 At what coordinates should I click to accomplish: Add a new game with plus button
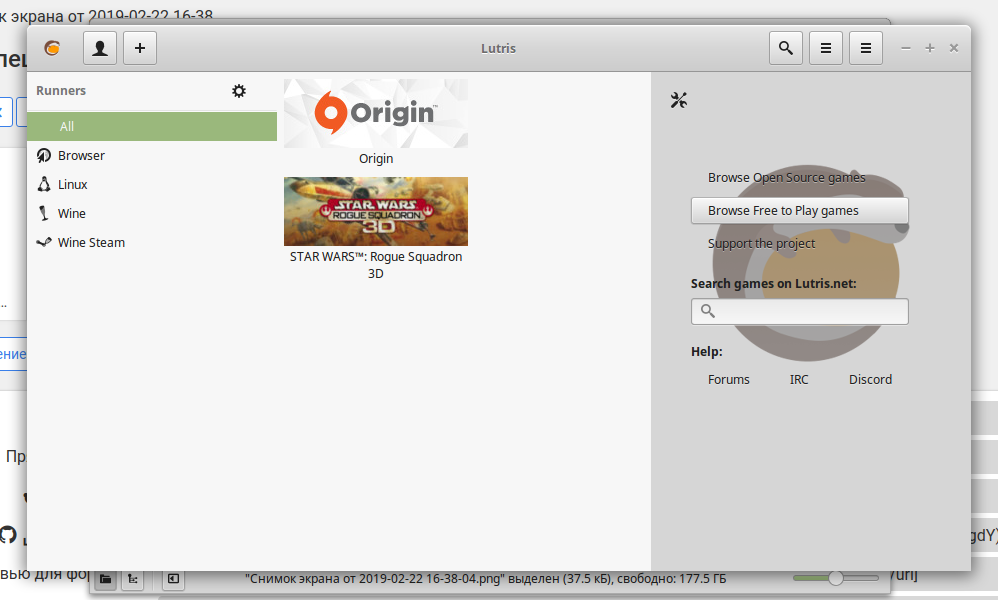click(140, 48)
